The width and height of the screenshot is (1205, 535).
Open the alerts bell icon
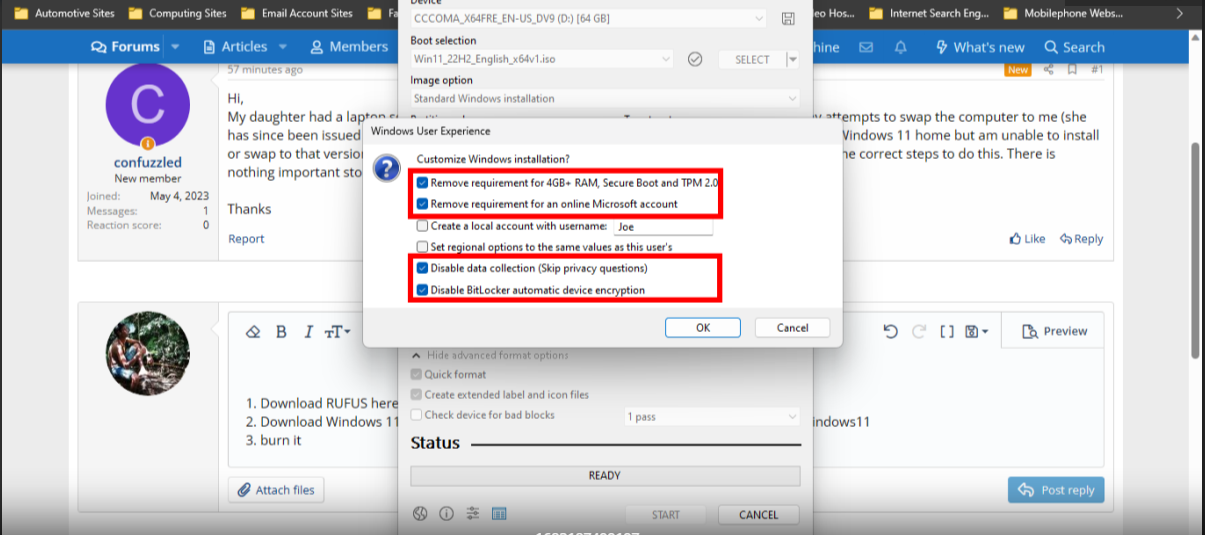click(901, 47)
